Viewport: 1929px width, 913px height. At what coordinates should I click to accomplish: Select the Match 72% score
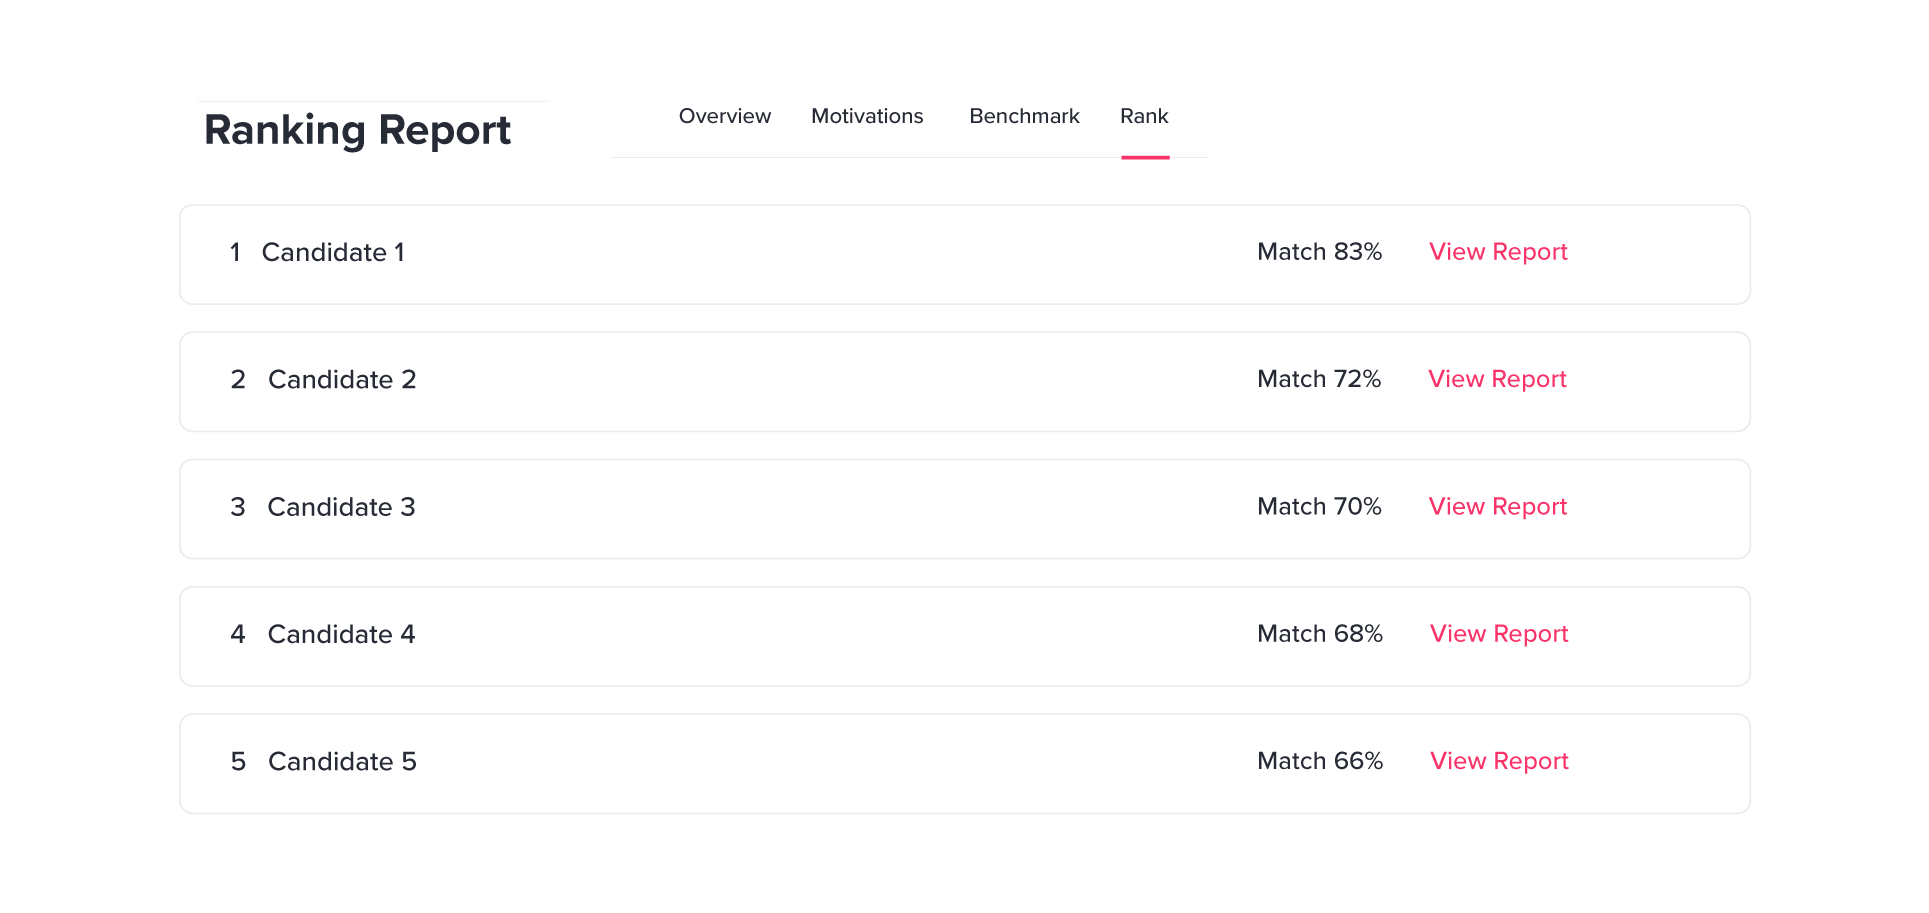pyautogui.click(x=1318, y=379)
